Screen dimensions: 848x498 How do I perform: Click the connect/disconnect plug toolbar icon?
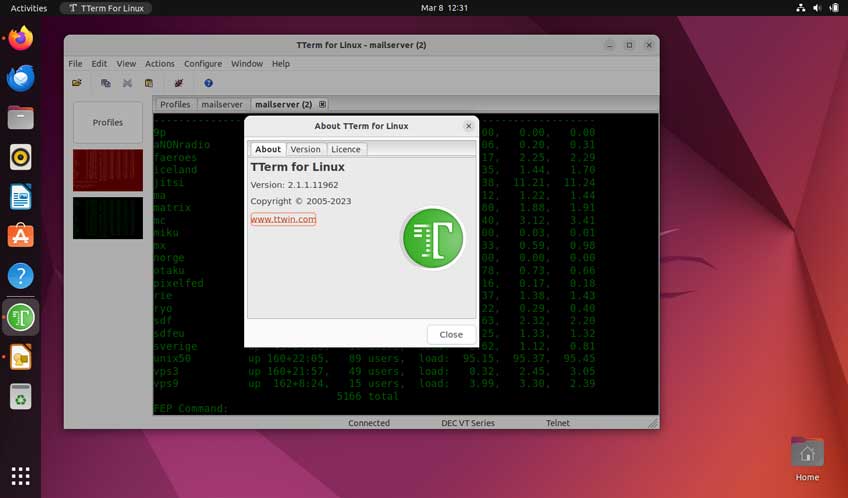179,83
